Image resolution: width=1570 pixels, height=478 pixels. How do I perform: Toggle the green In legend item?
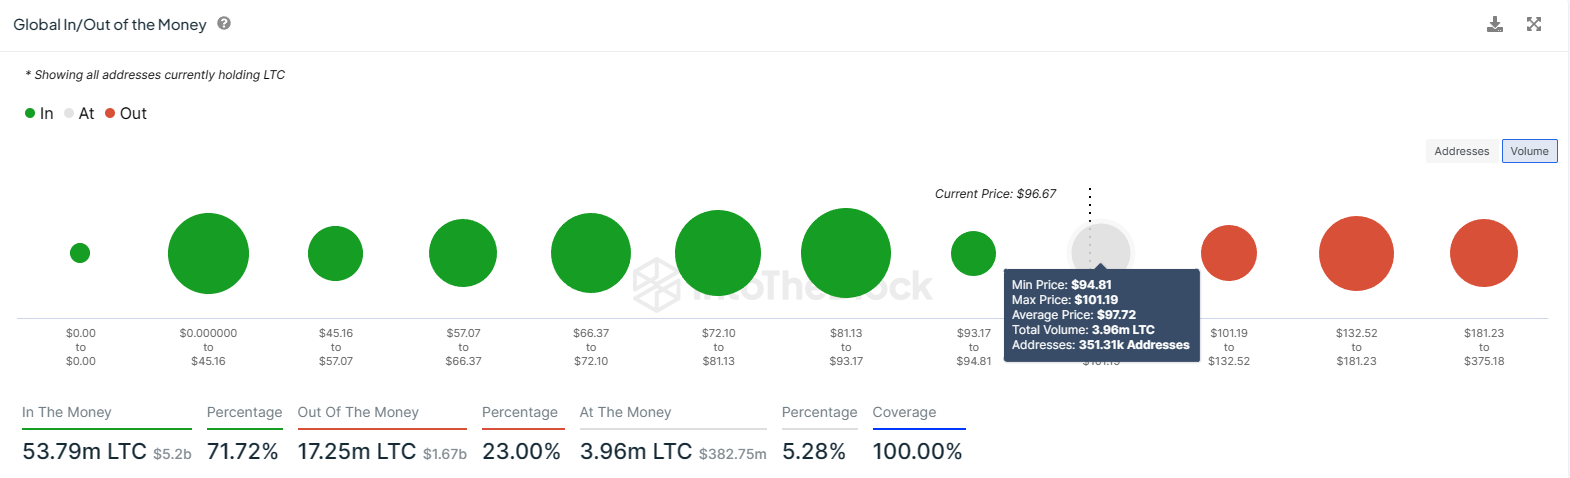point(39,114)
